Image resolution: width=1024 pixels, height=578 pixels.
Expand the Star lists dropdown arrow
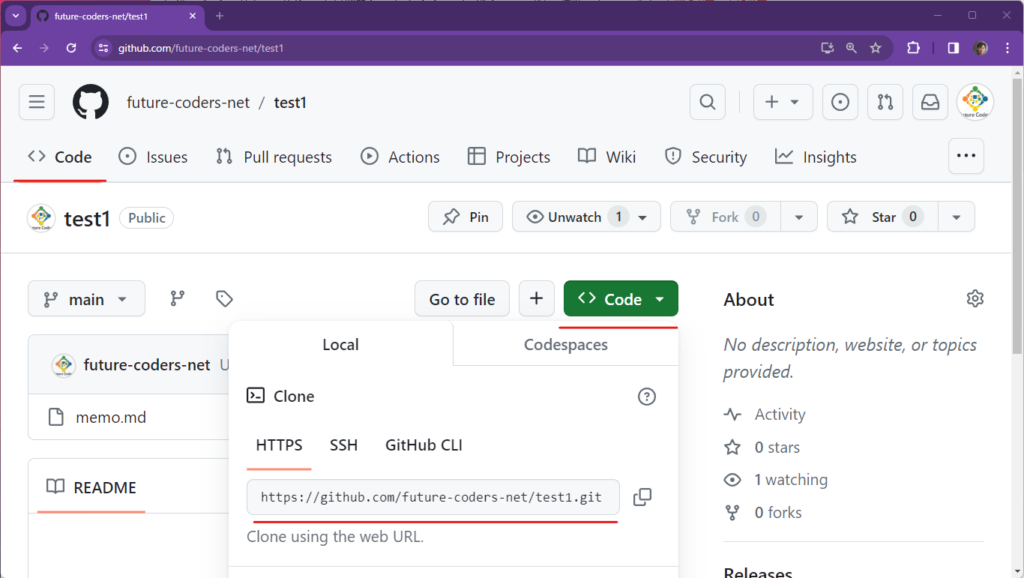957,217
